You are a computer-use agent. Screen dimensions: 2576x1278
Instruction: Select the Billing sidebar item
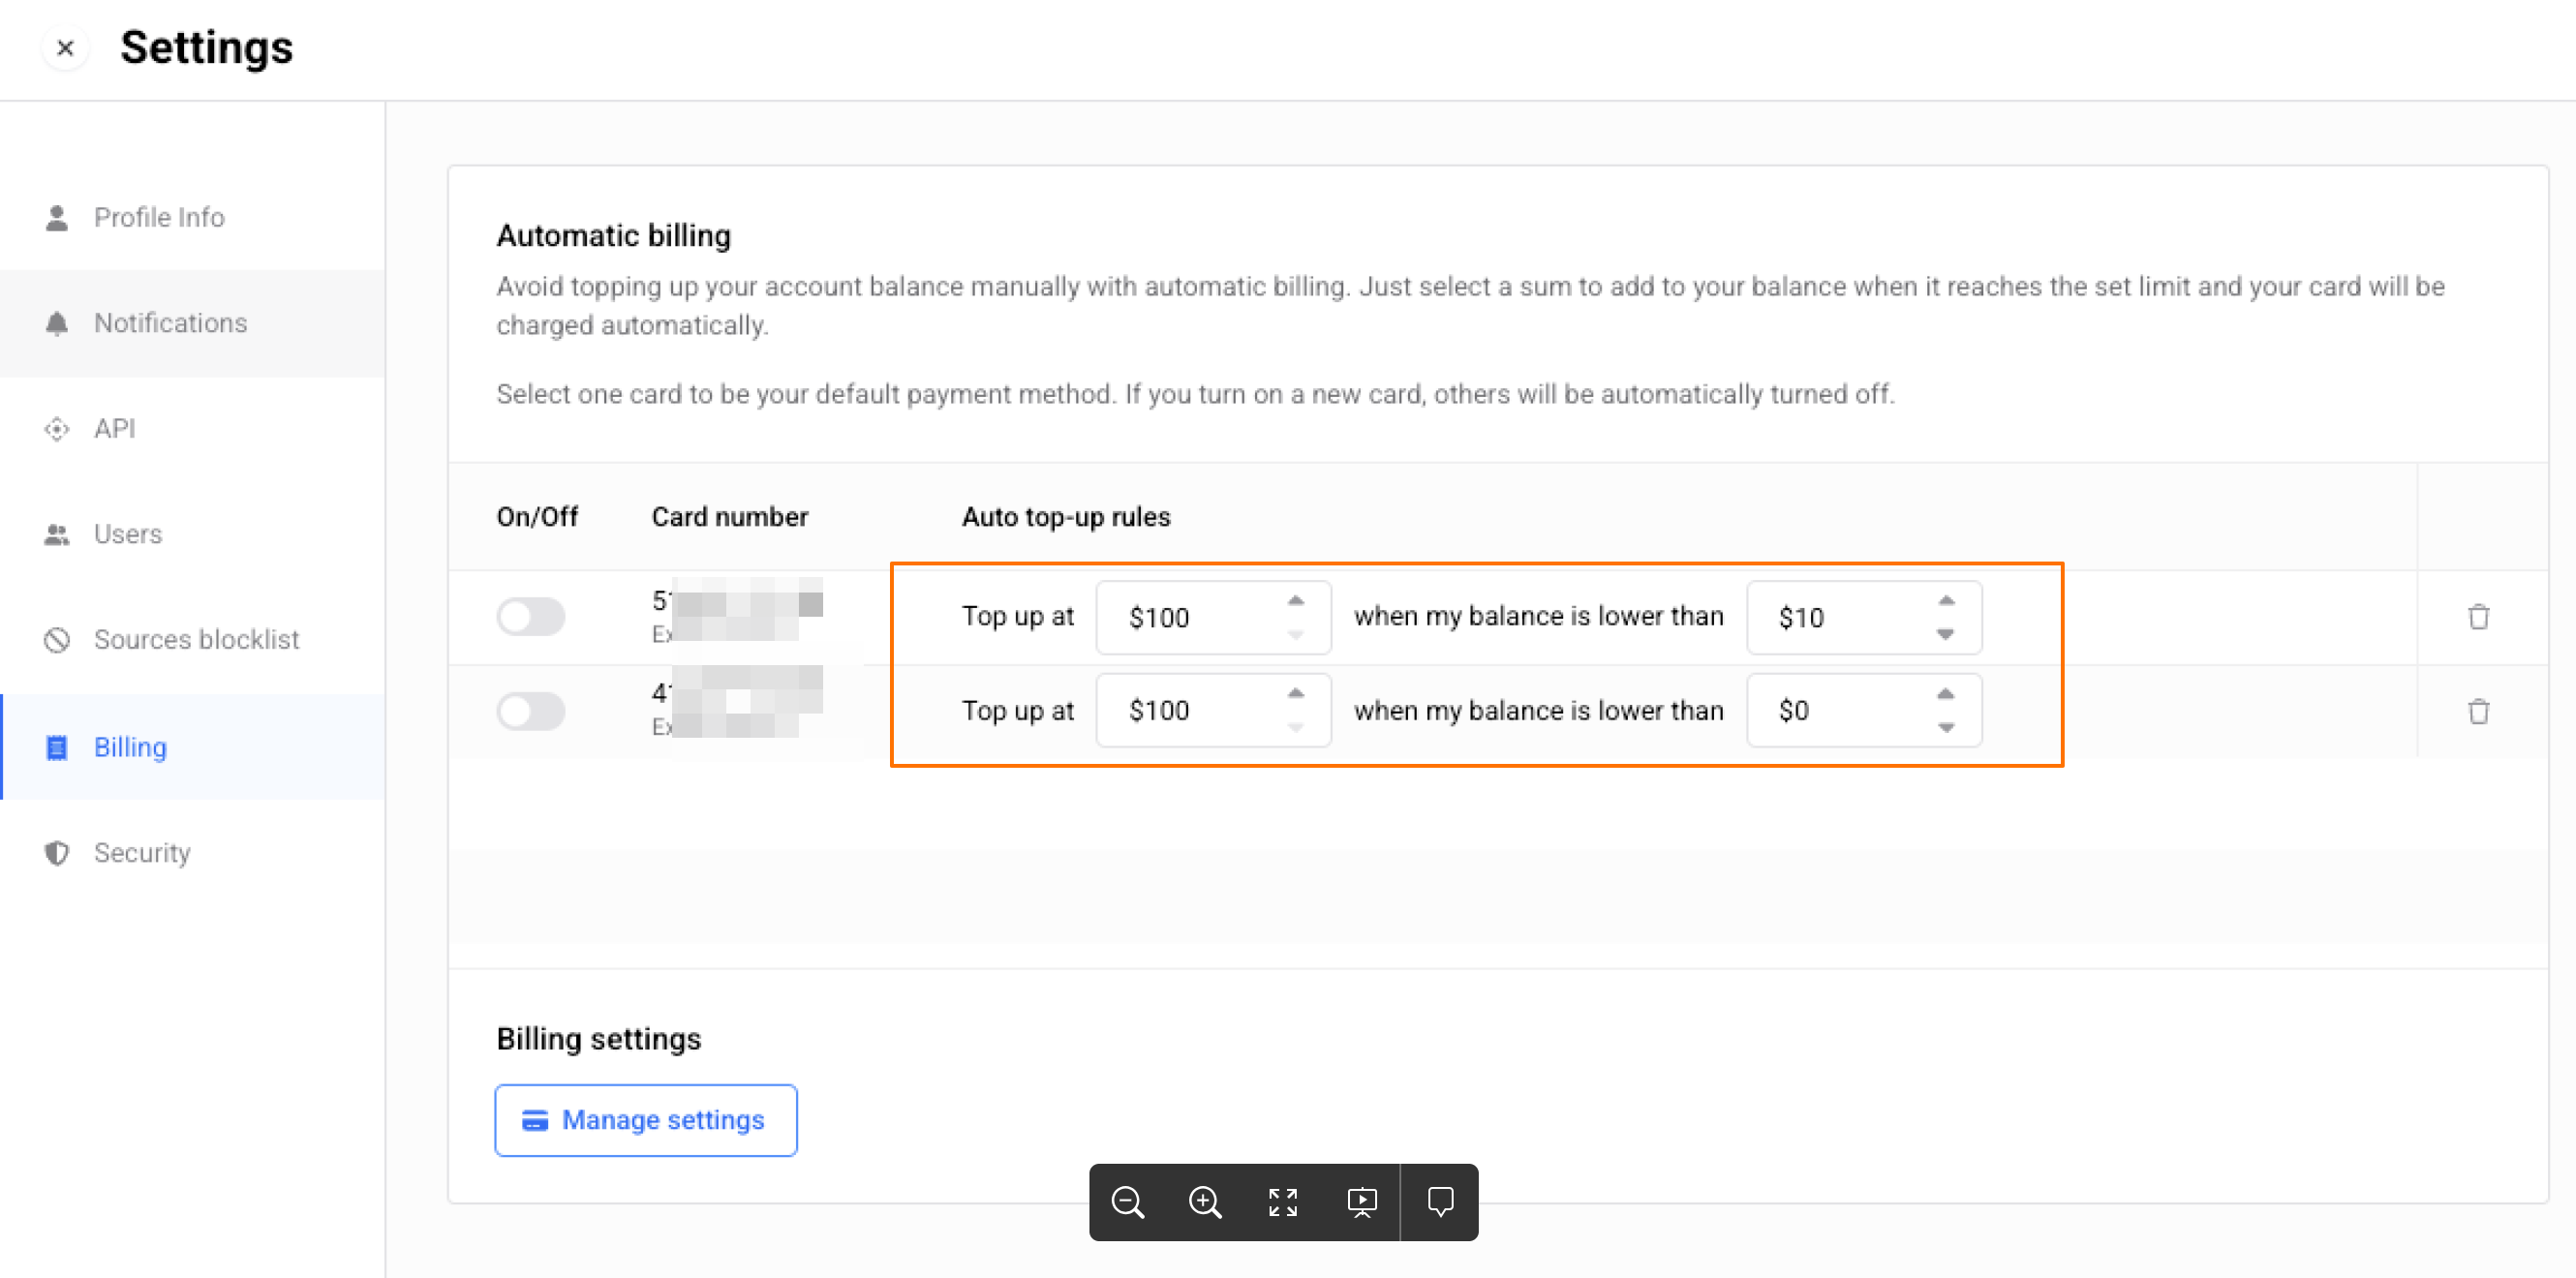point(192,747)
